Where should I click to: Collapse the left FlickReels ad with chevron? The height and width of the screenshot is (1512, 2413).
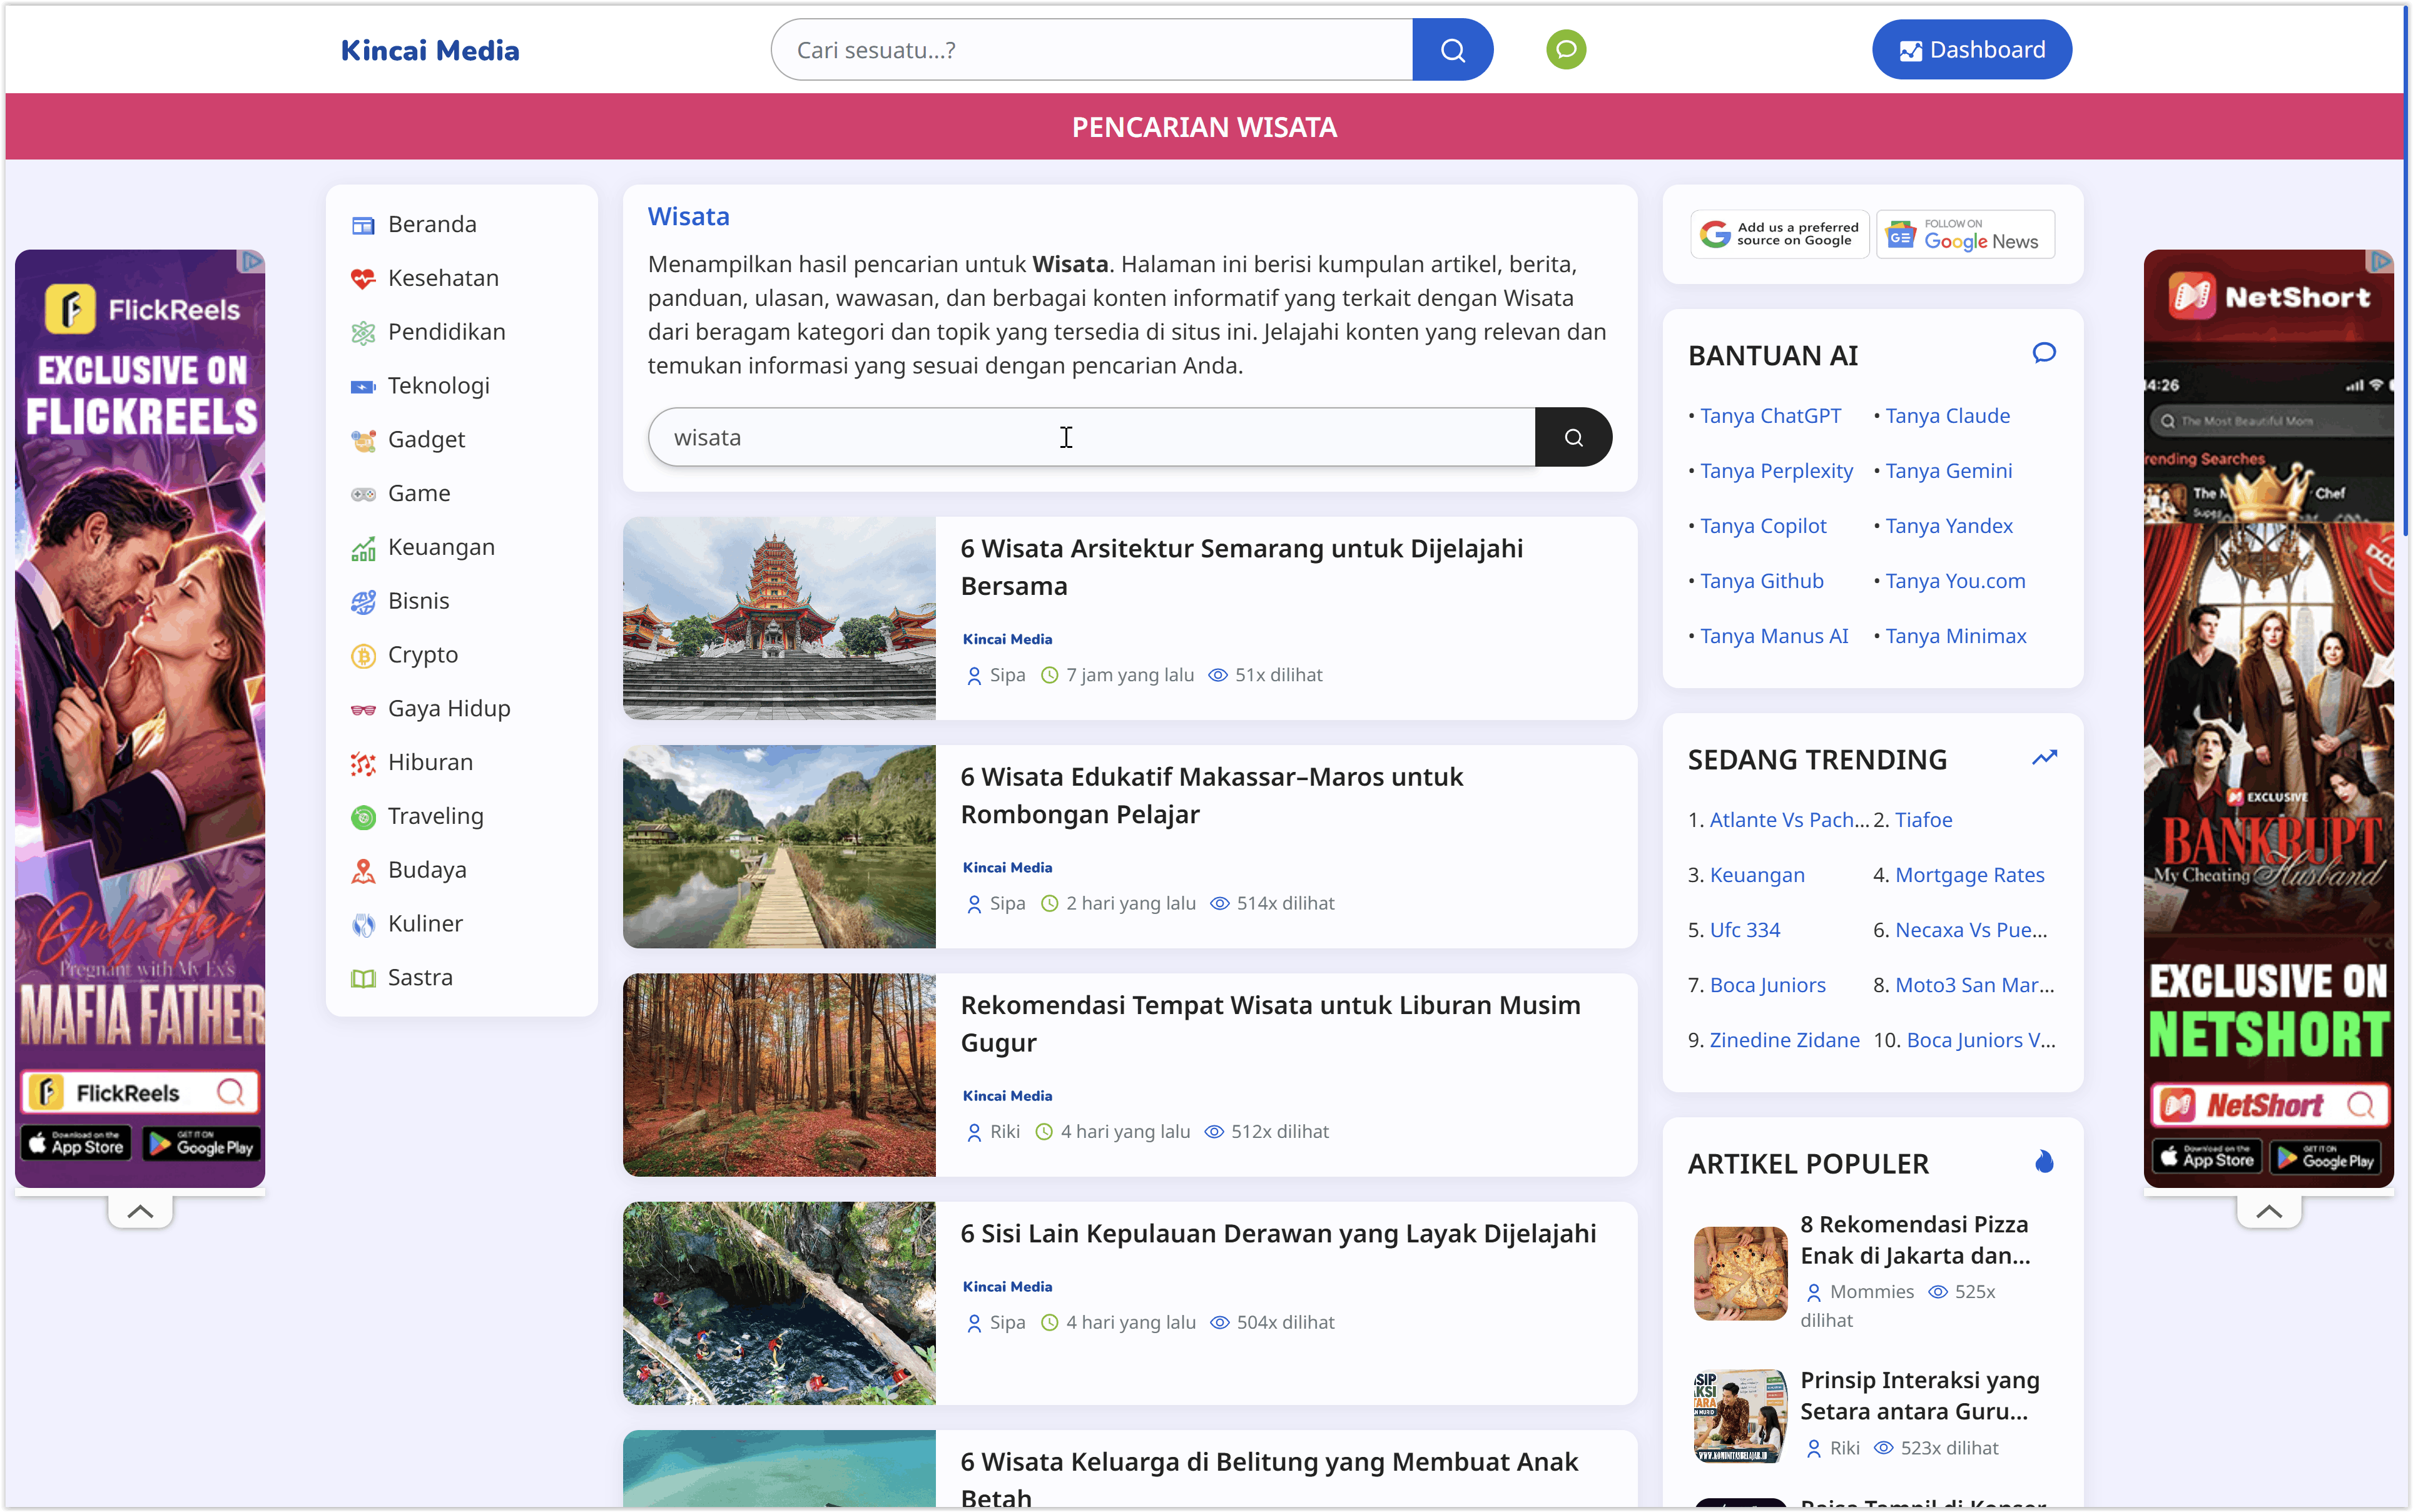click(x=140, y=1212)
